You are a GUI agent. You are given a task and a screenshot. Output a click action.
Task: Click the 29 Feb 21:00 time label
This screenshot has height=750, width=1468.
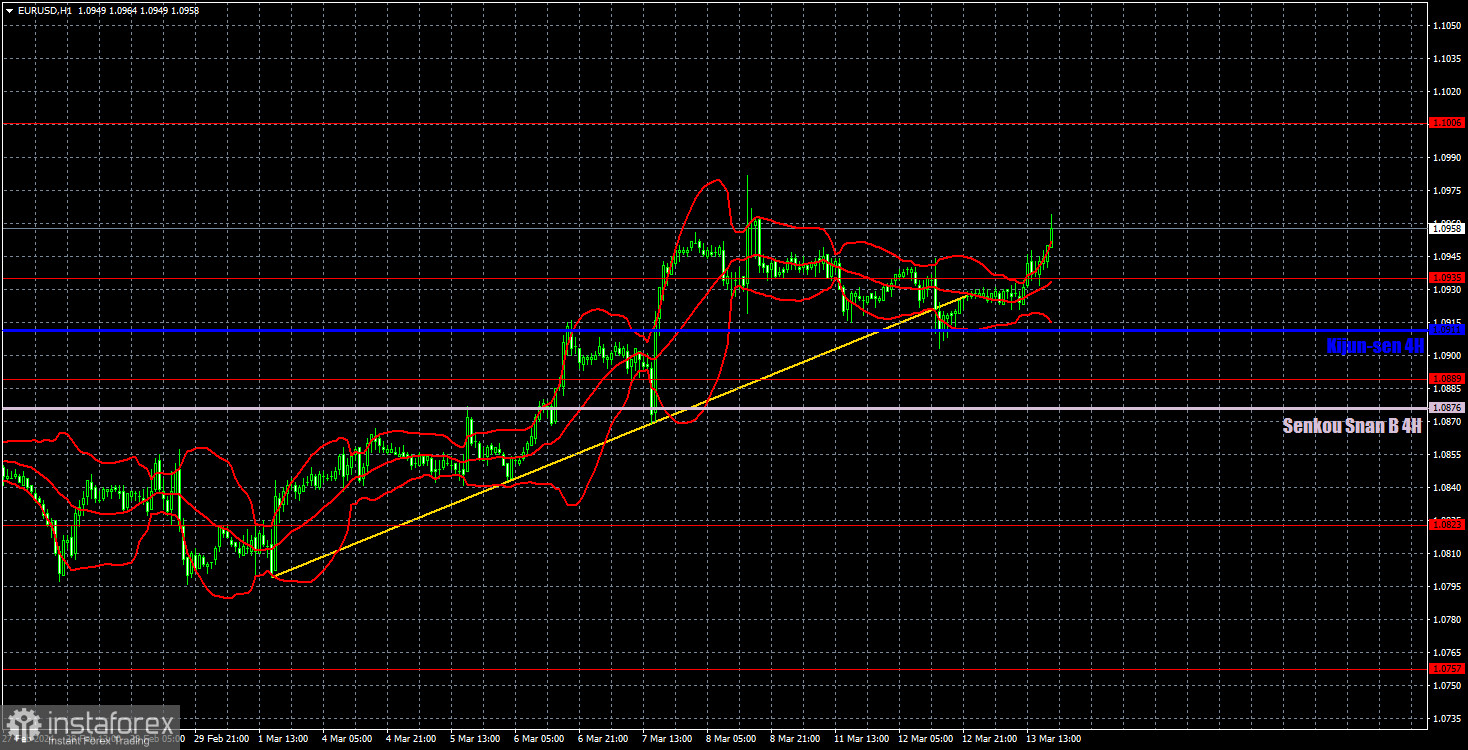220,739
